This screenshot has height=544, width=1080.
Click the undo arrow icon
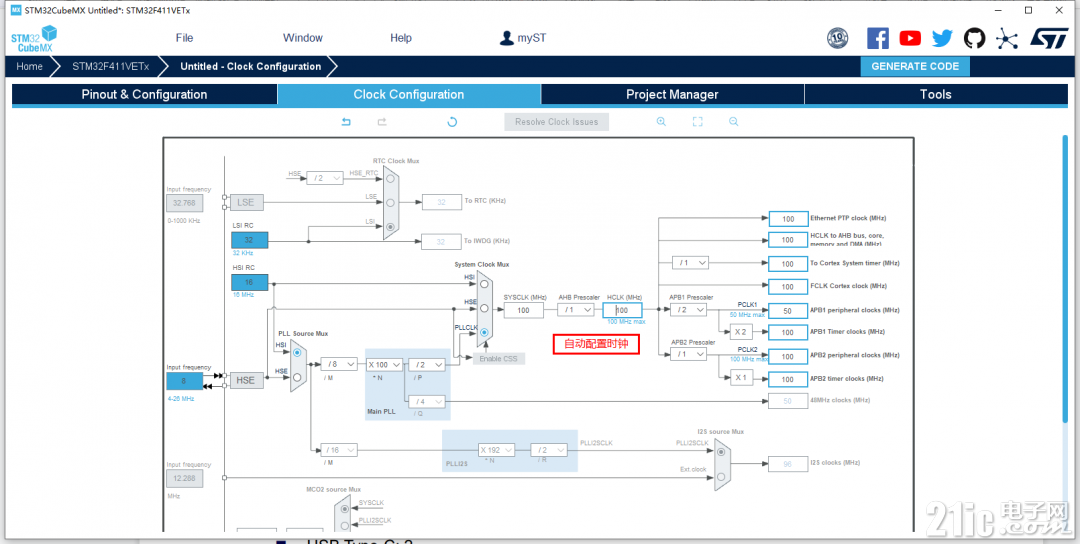346,122
